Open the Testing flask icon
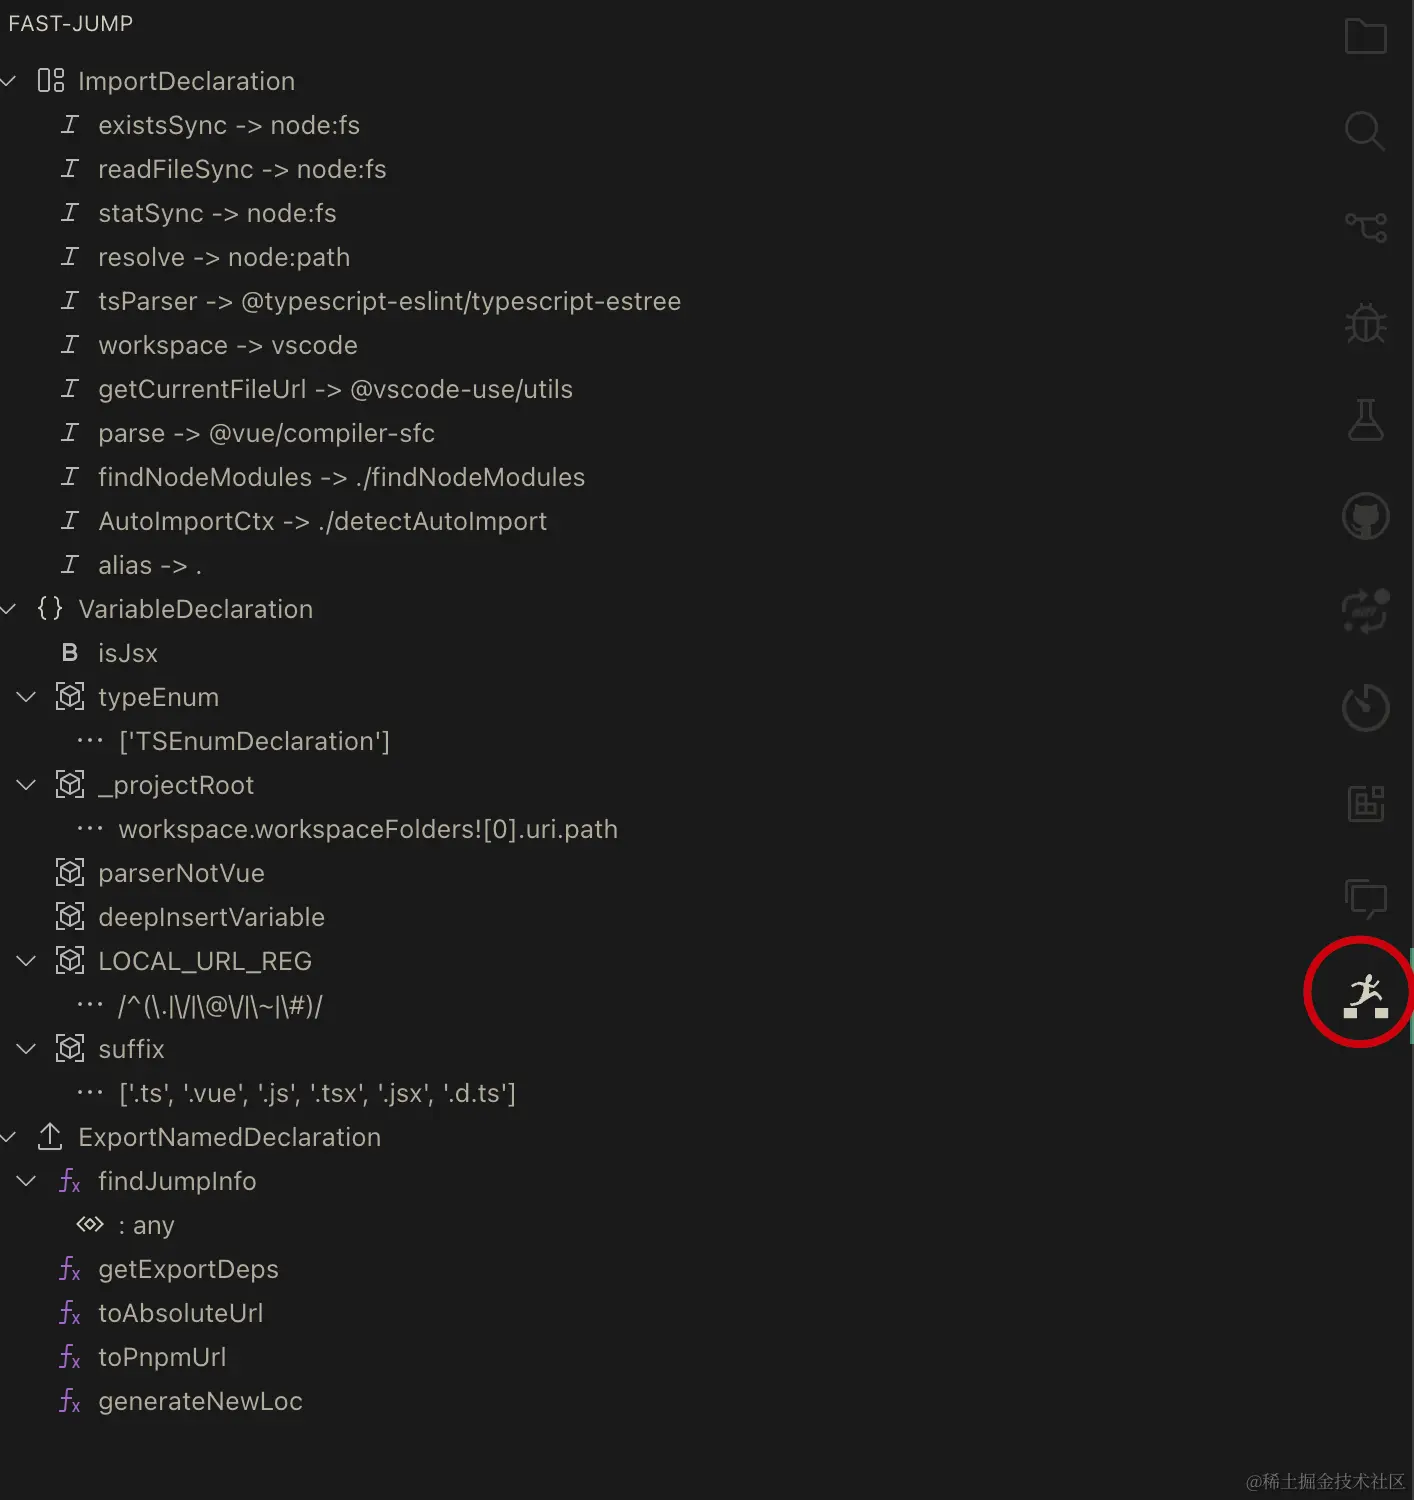The image size is (1414, 1500). point(1365,420)
